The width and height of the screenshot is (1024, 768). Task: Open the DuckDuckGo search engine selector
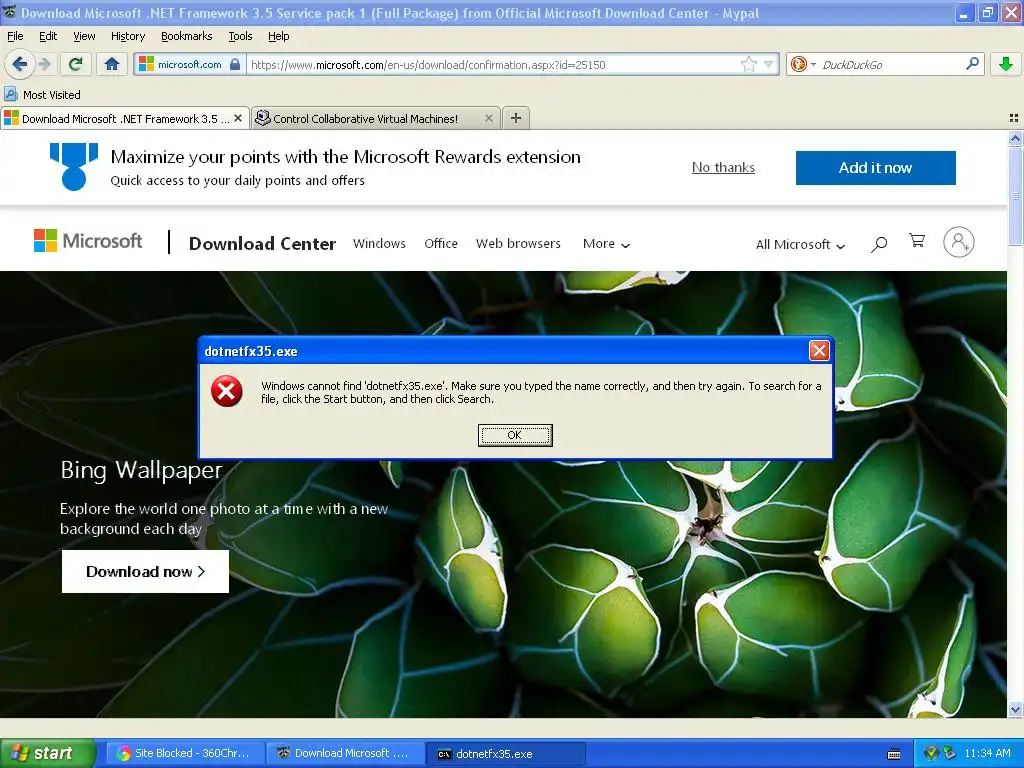click(x=803, y=64)
